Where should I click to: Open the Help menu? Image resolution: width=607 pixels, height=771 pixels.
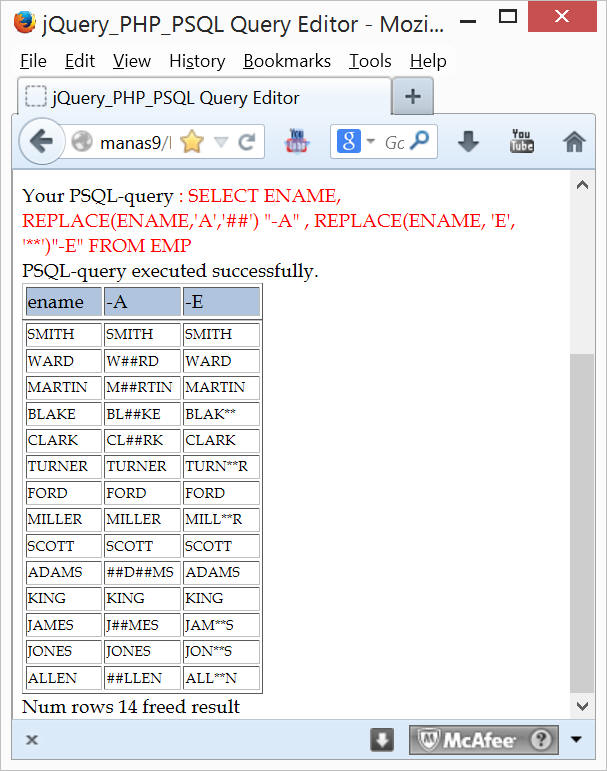tap(428, 61)
